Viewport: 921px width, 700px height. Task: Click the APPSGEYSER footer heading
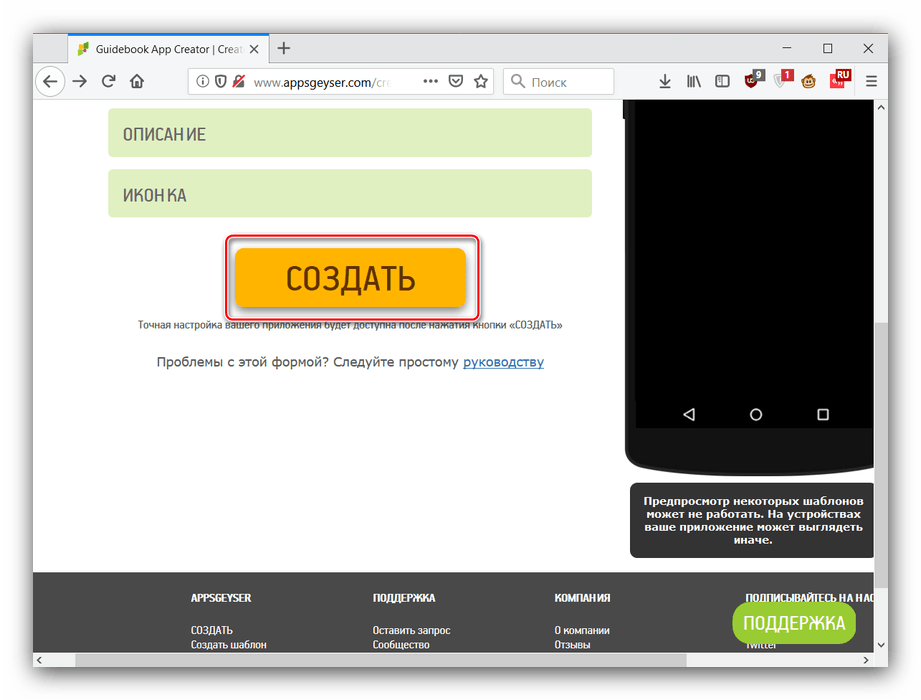[x=221, y=598]
